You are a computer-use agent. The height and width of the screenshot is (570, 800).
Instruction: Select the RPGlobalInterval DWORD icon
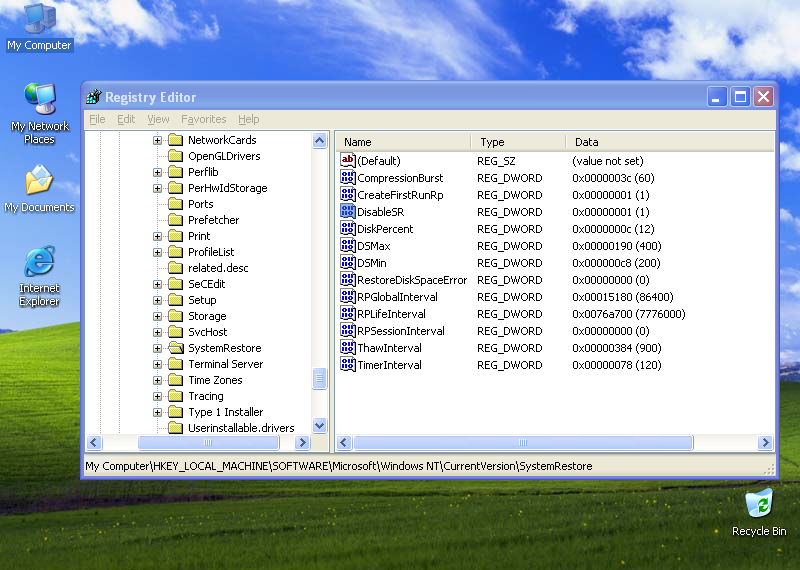pyautogui.click(x=348, y=296)
